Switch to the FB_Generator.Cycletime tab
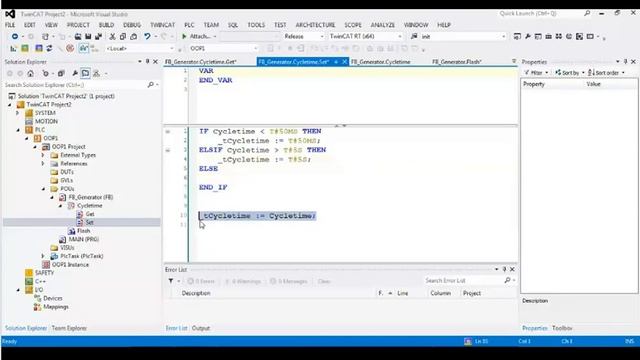This screenshot has height=360, width=640. pyautogui.click(x=380, y=62)
